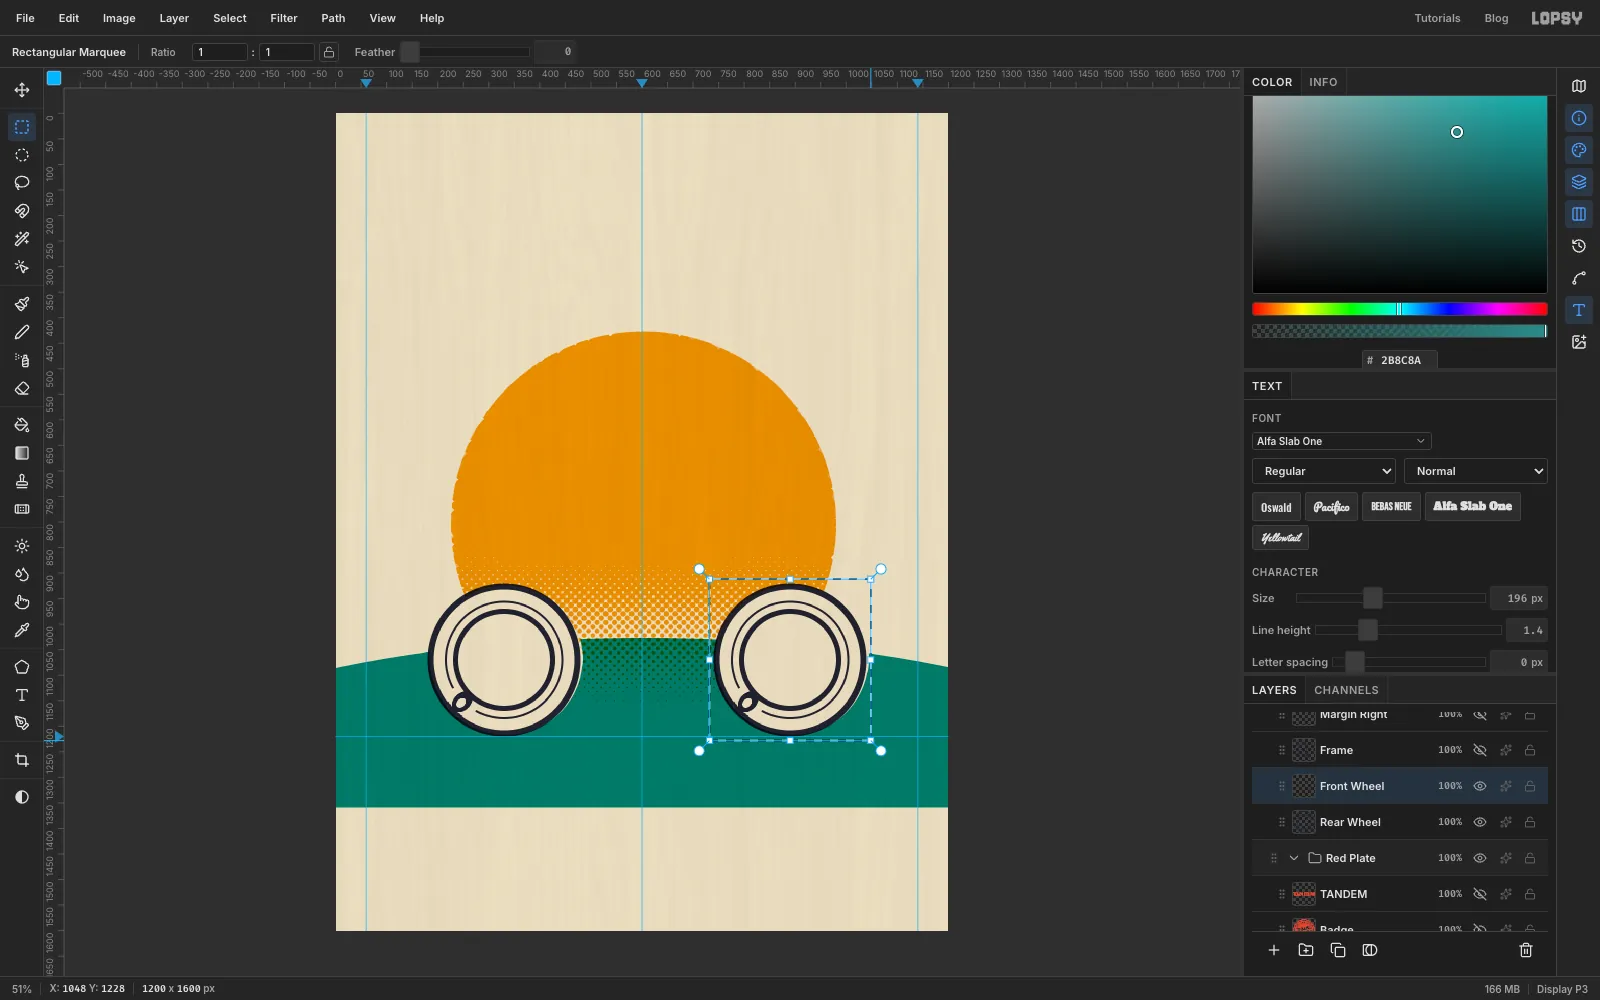
Task: Click the hue spectrum slider
Action: click(x=1399, y=309)
